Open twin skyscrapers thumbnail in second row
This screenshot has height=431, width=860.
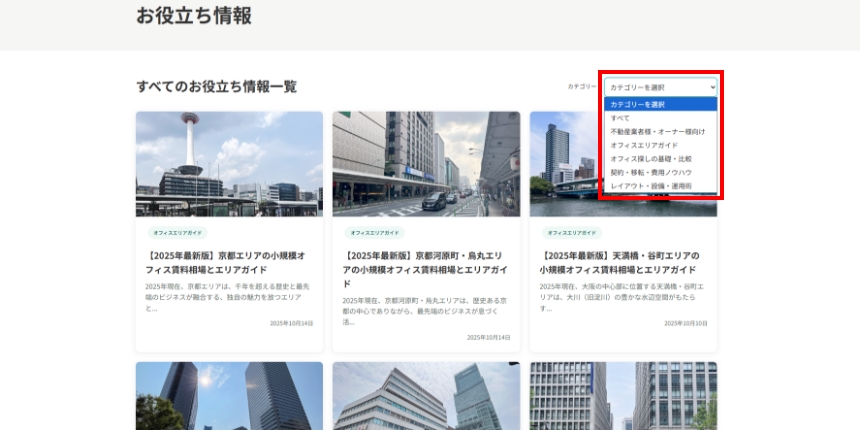click(x=229, y=397)
